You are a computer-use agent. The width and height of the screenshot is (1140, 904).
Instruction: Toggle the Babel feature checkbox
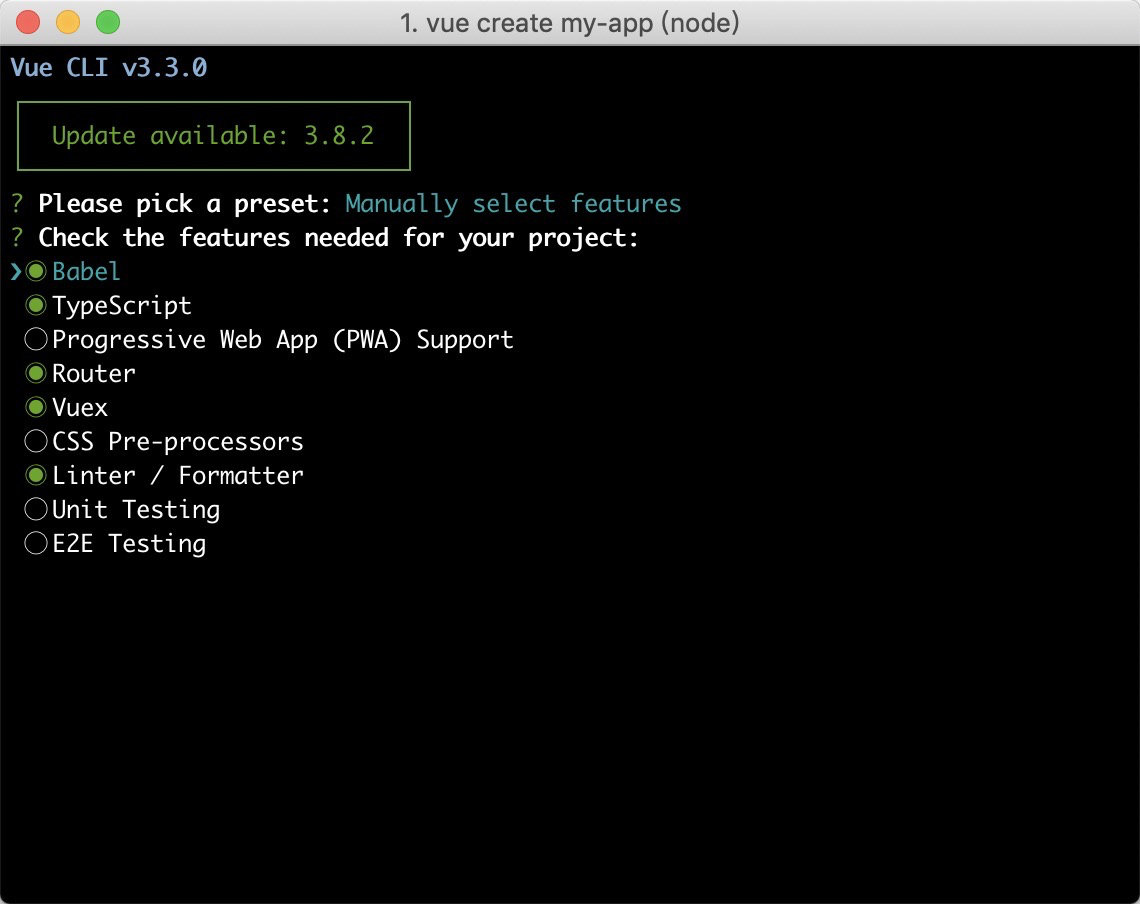click(x=37, y=271)
